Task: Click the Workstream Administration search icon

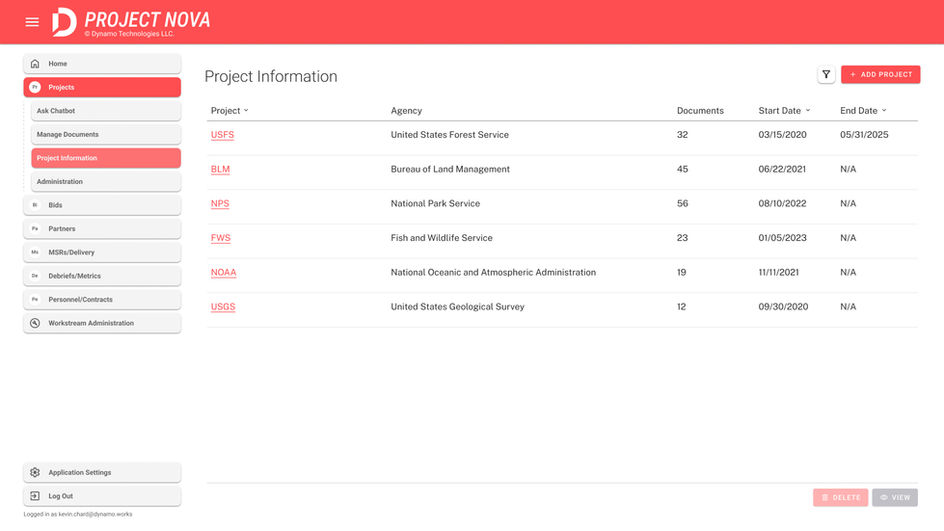Action: click(x=35, y=323)
